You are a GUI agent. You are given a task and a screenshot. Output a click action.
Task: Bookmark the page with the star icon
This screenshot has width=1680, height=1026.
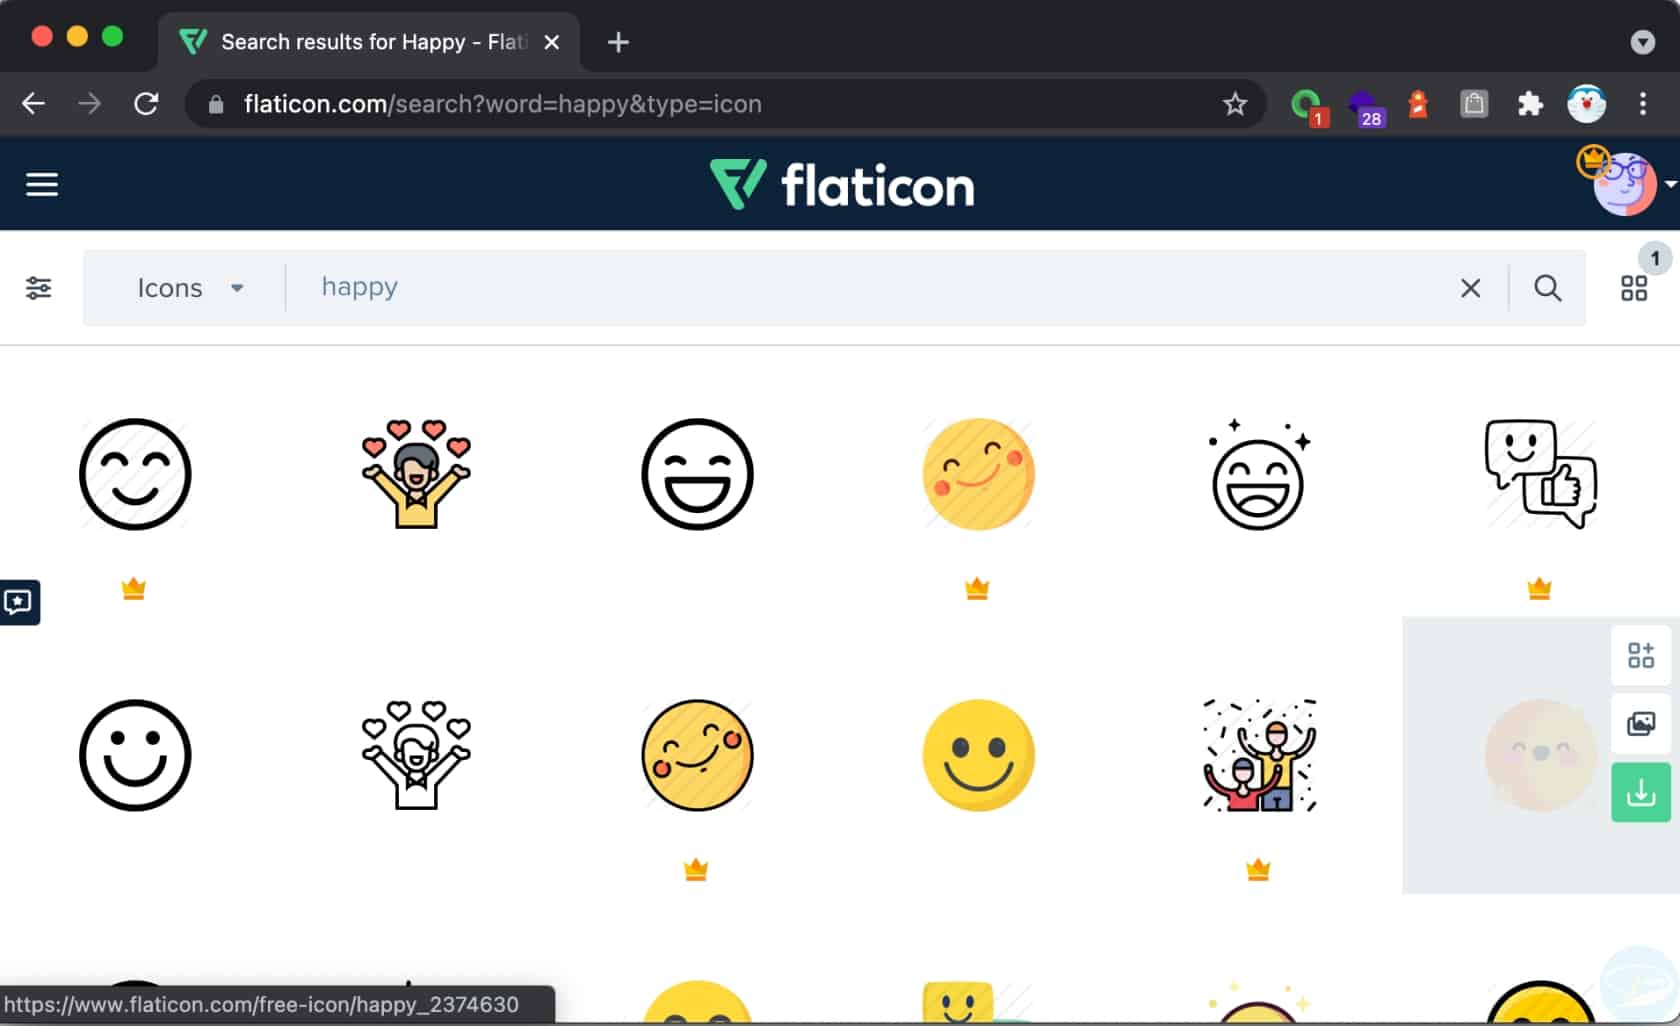pyautogui.click(x=1235, y=104)
